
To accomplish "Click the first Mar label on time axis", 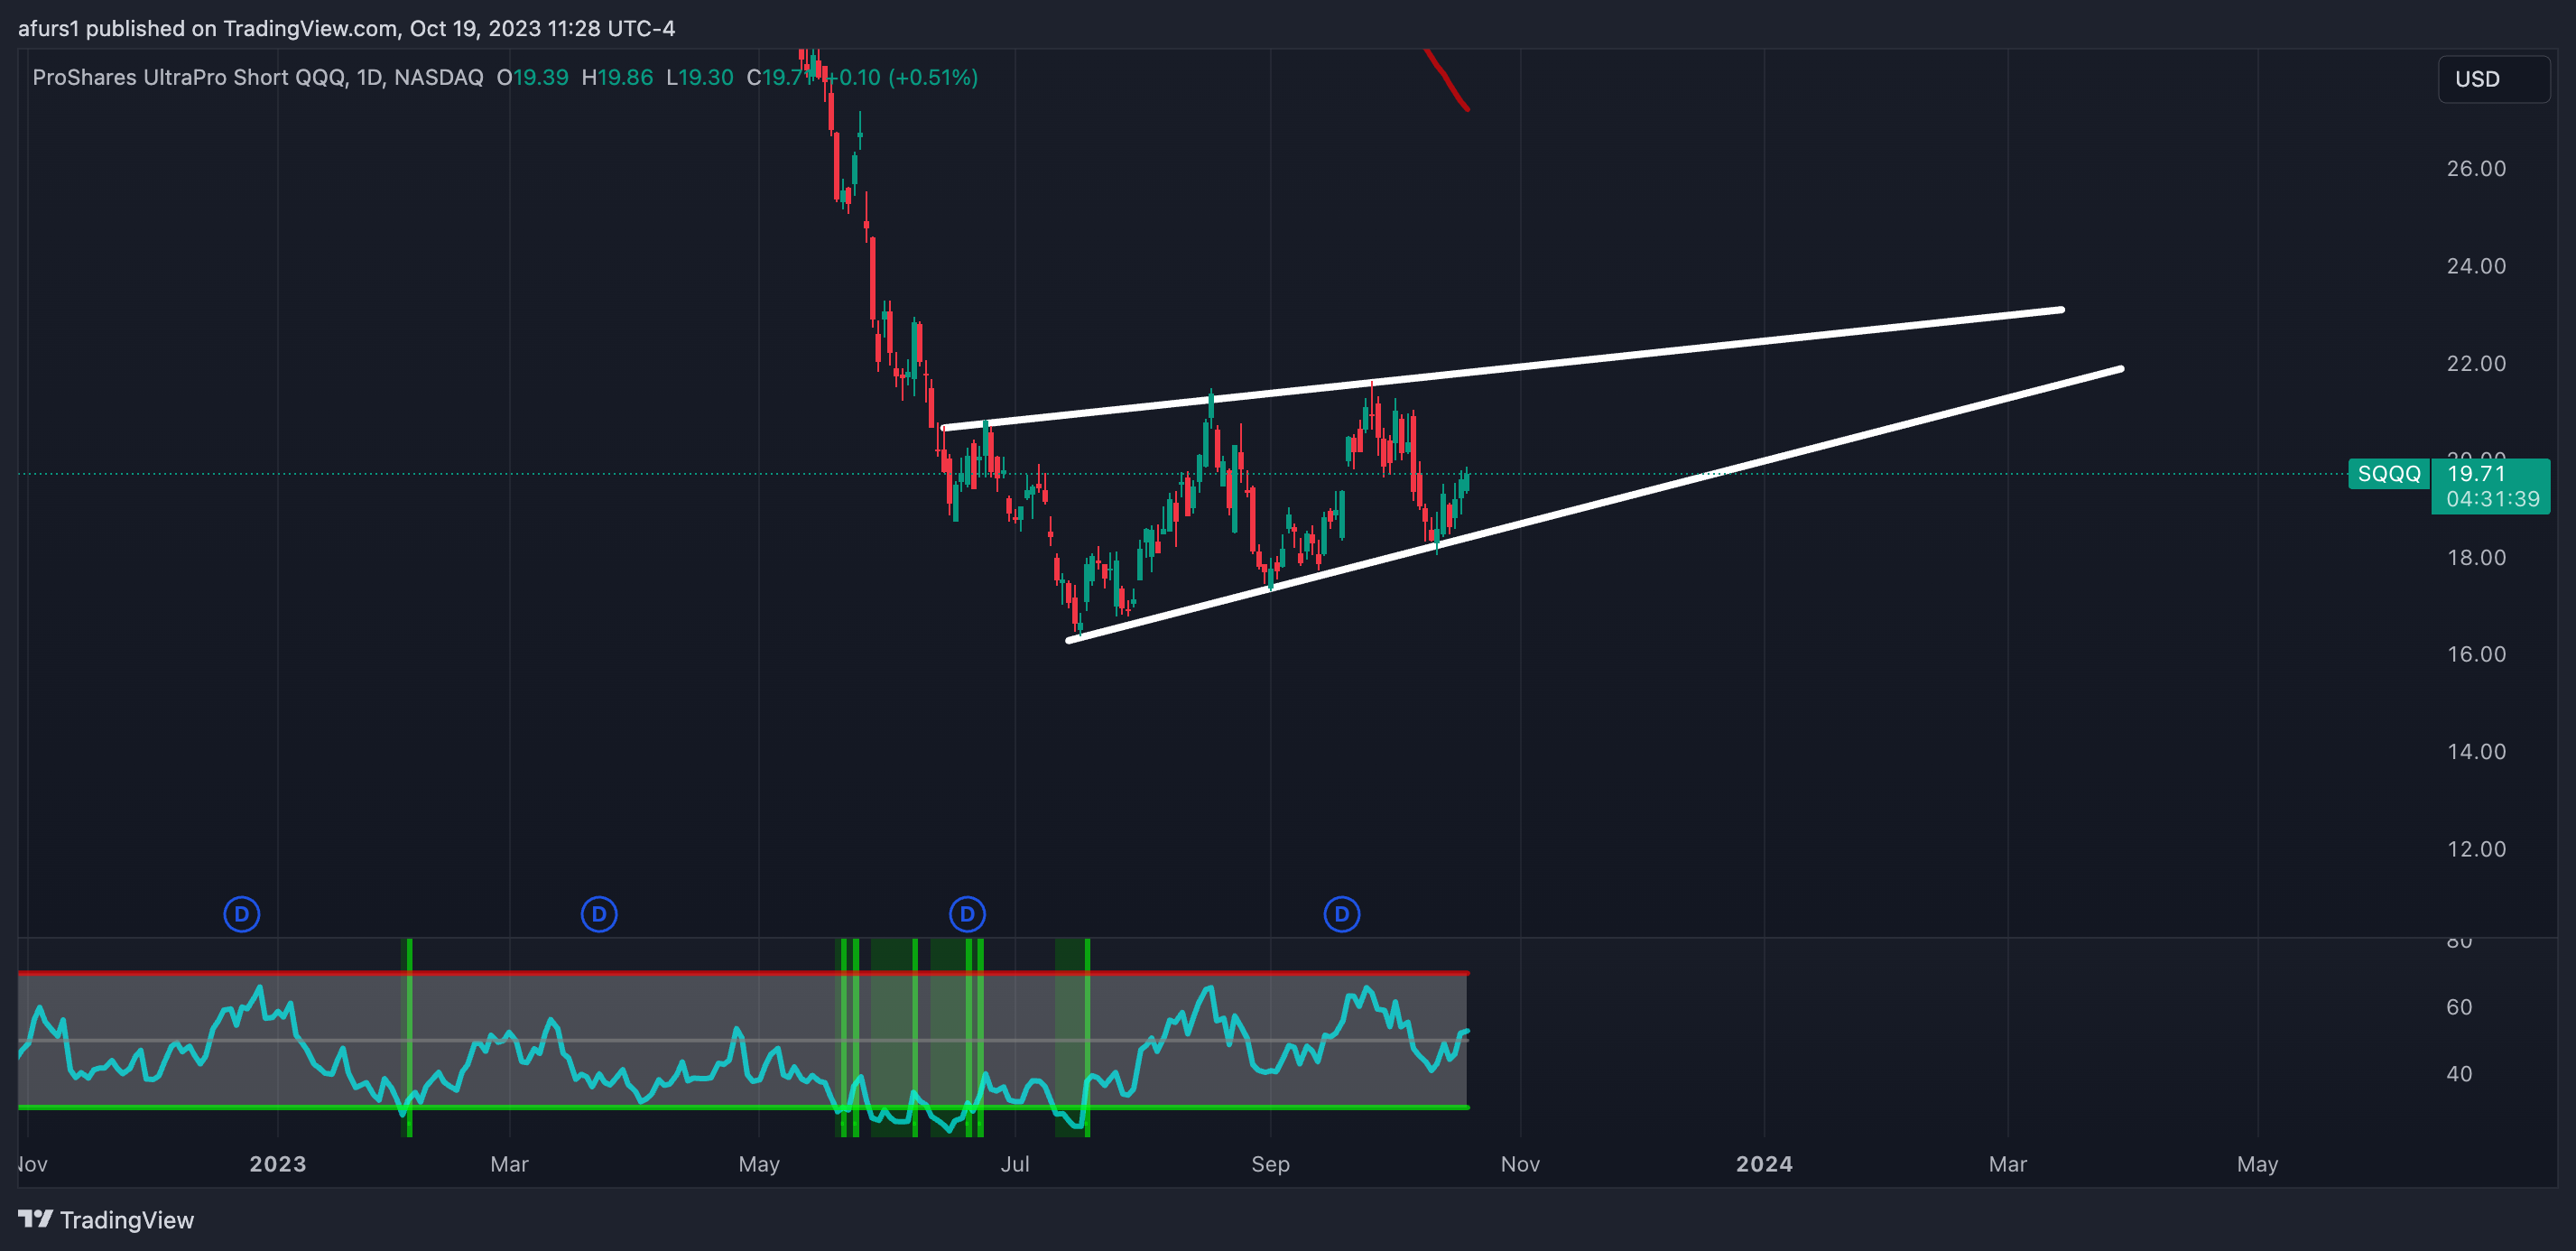I will 509,1164.
